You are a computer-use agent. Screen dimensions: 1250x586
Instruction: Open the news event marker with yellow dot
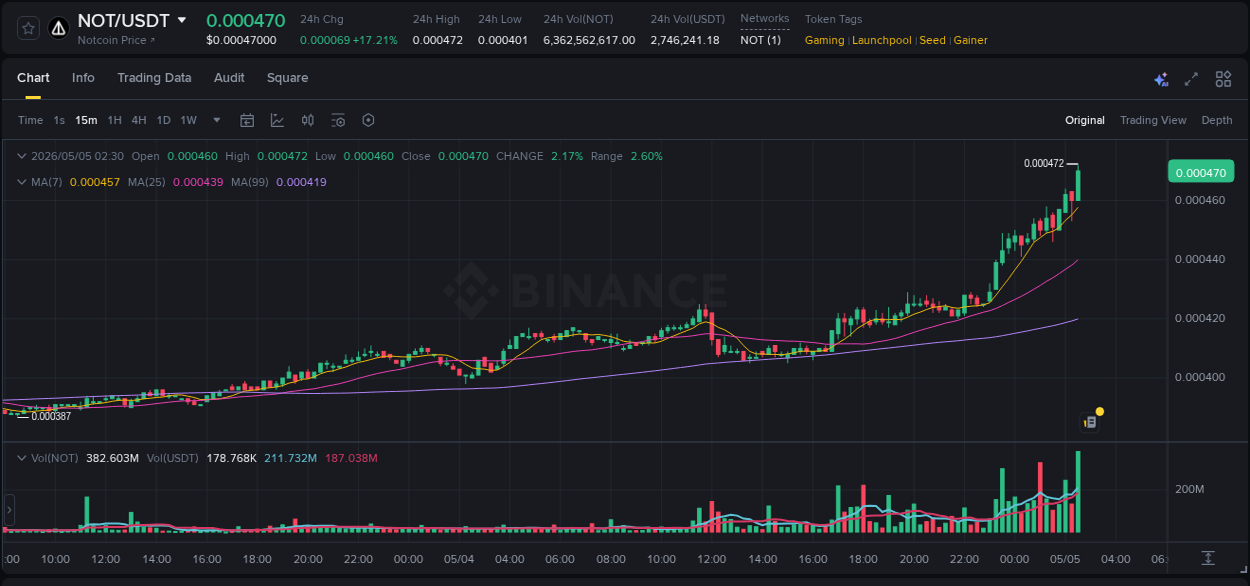click(x=1091, y=422)
